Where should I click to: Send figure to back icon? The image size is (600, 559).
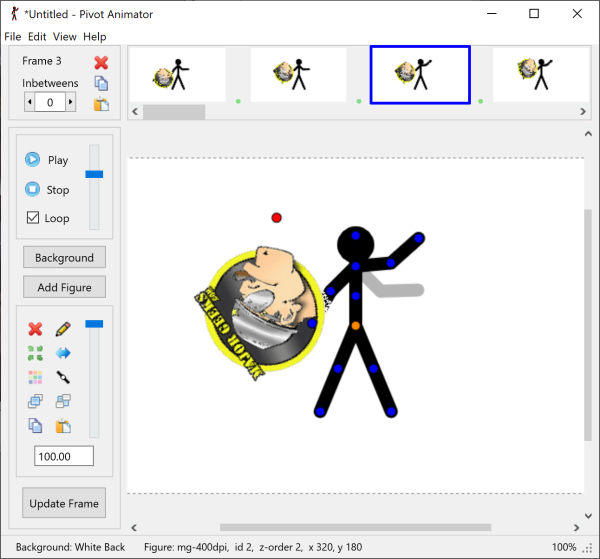[63, 401]
